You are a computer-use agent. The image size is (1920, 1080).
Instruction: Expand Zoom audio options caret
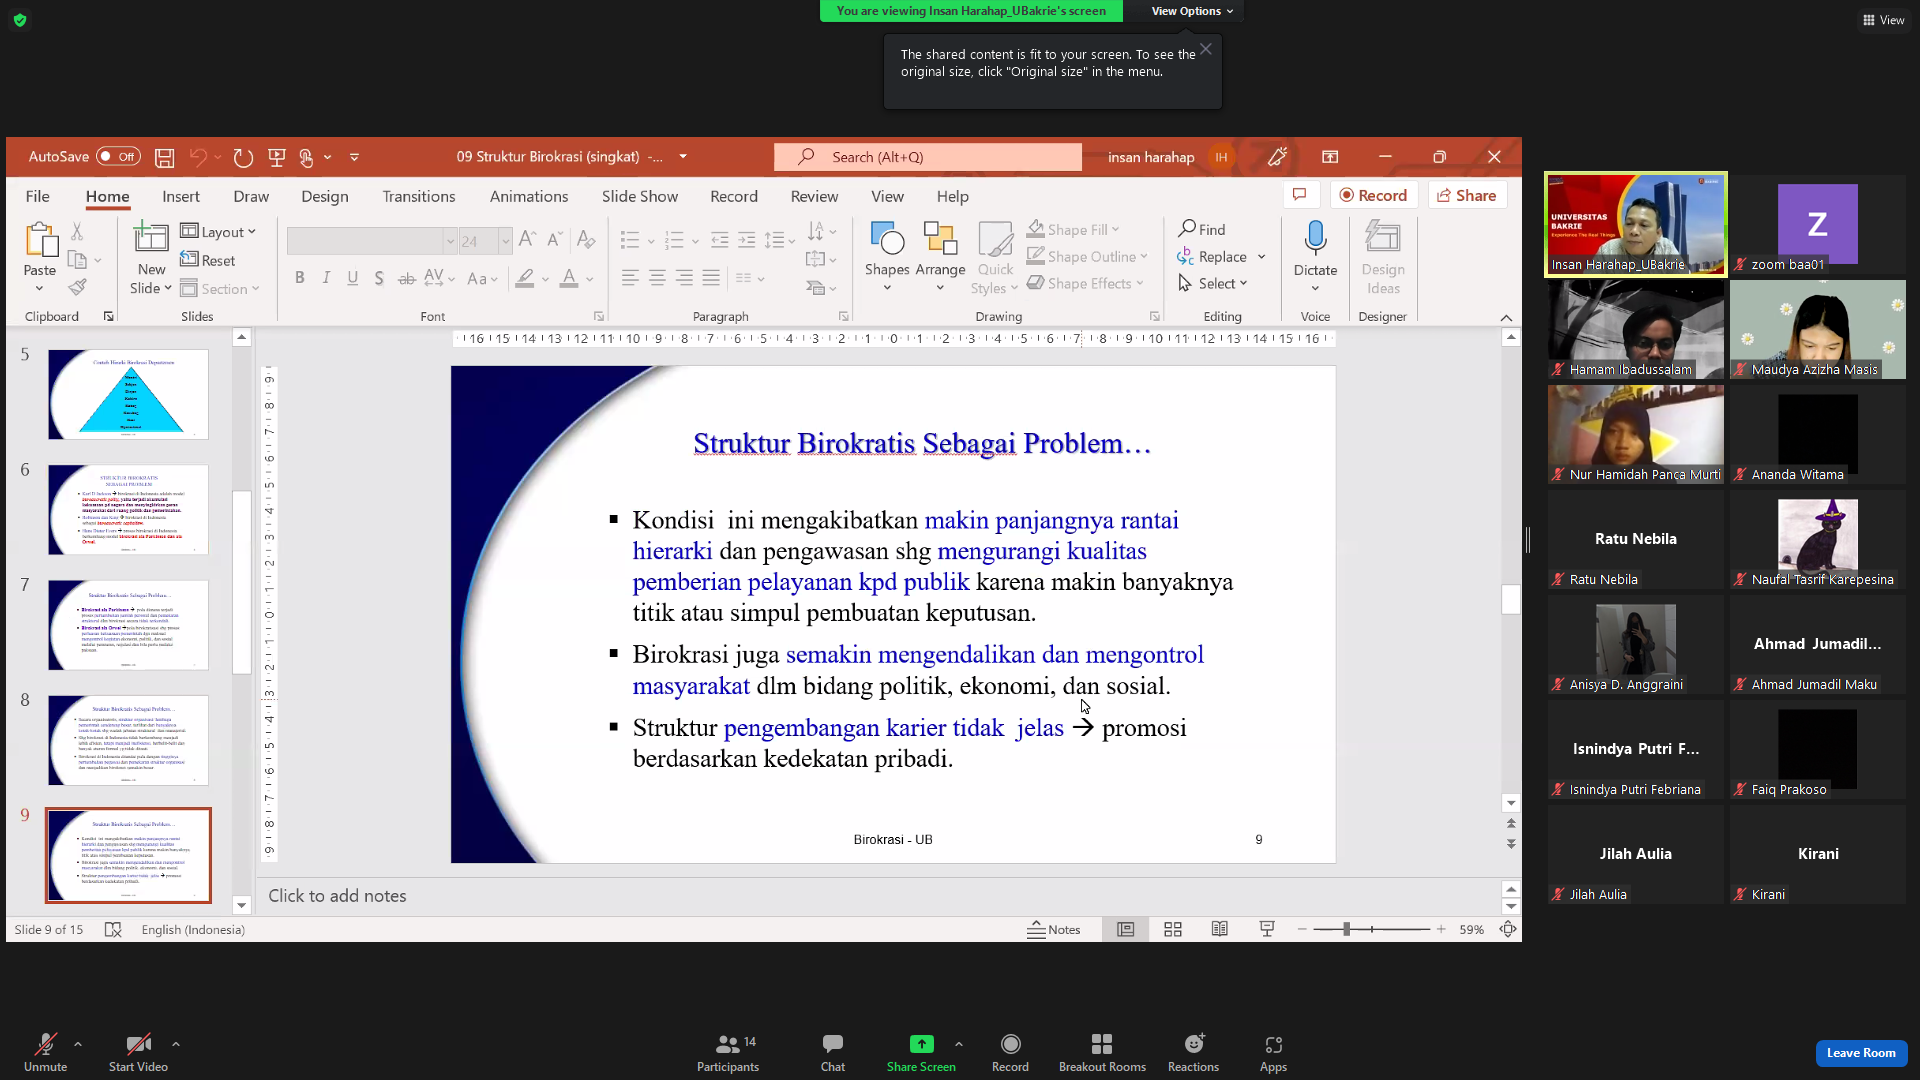click(x=78, y=1044)
